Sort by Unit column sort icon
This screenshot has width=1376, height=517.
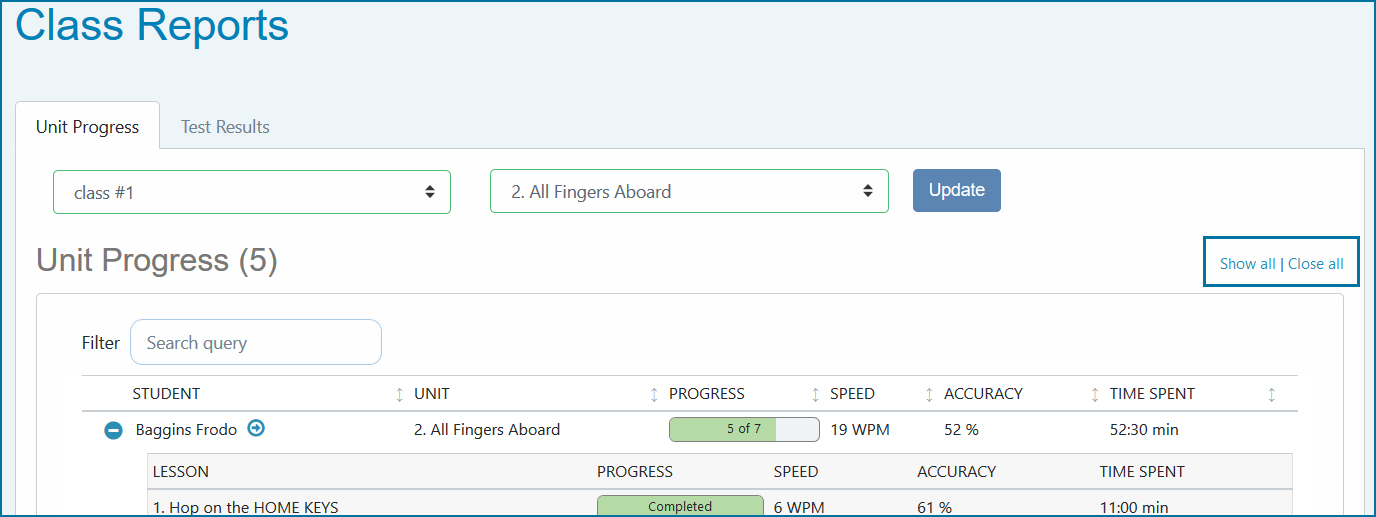point(654,394)
